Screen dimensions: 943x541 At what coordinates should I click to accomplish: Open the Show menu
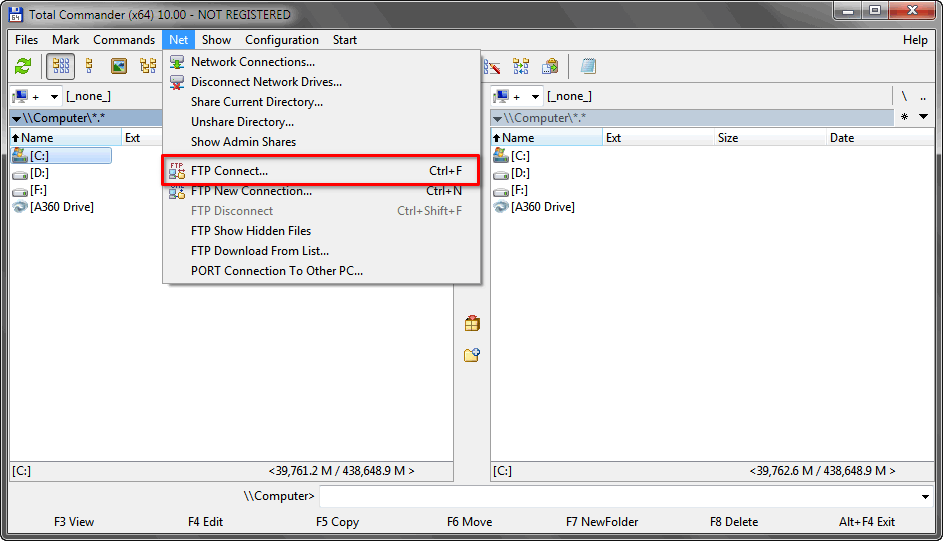pos(217,40)
